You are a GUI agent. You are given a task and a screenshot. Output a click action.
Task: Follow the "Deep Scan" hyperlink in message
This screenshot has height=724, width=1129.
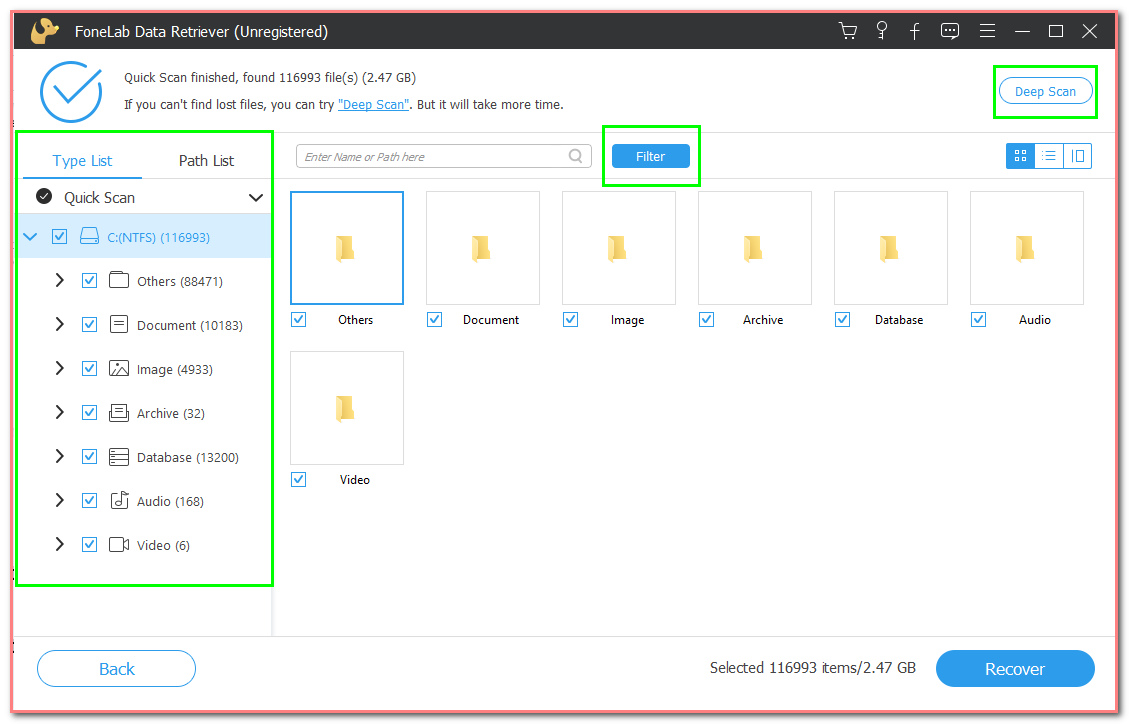pos(373,104)
